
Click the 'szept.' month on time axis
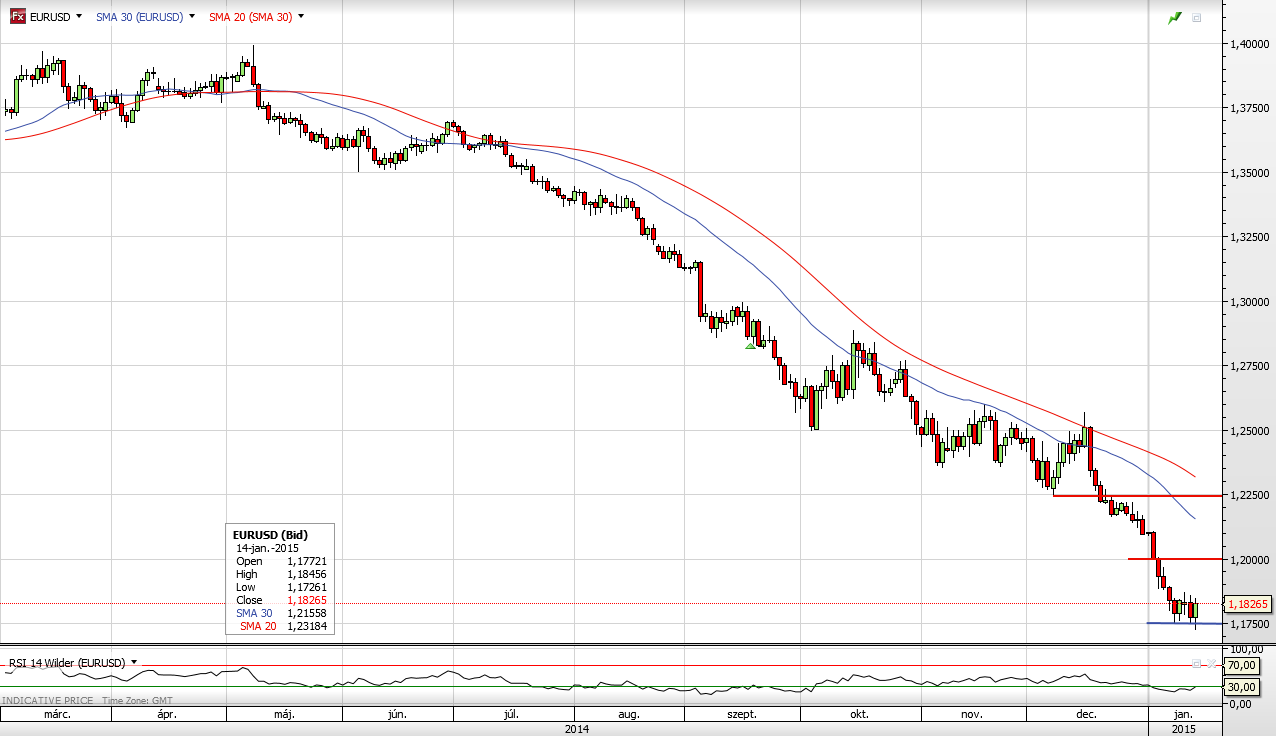[x=742, y=715]
